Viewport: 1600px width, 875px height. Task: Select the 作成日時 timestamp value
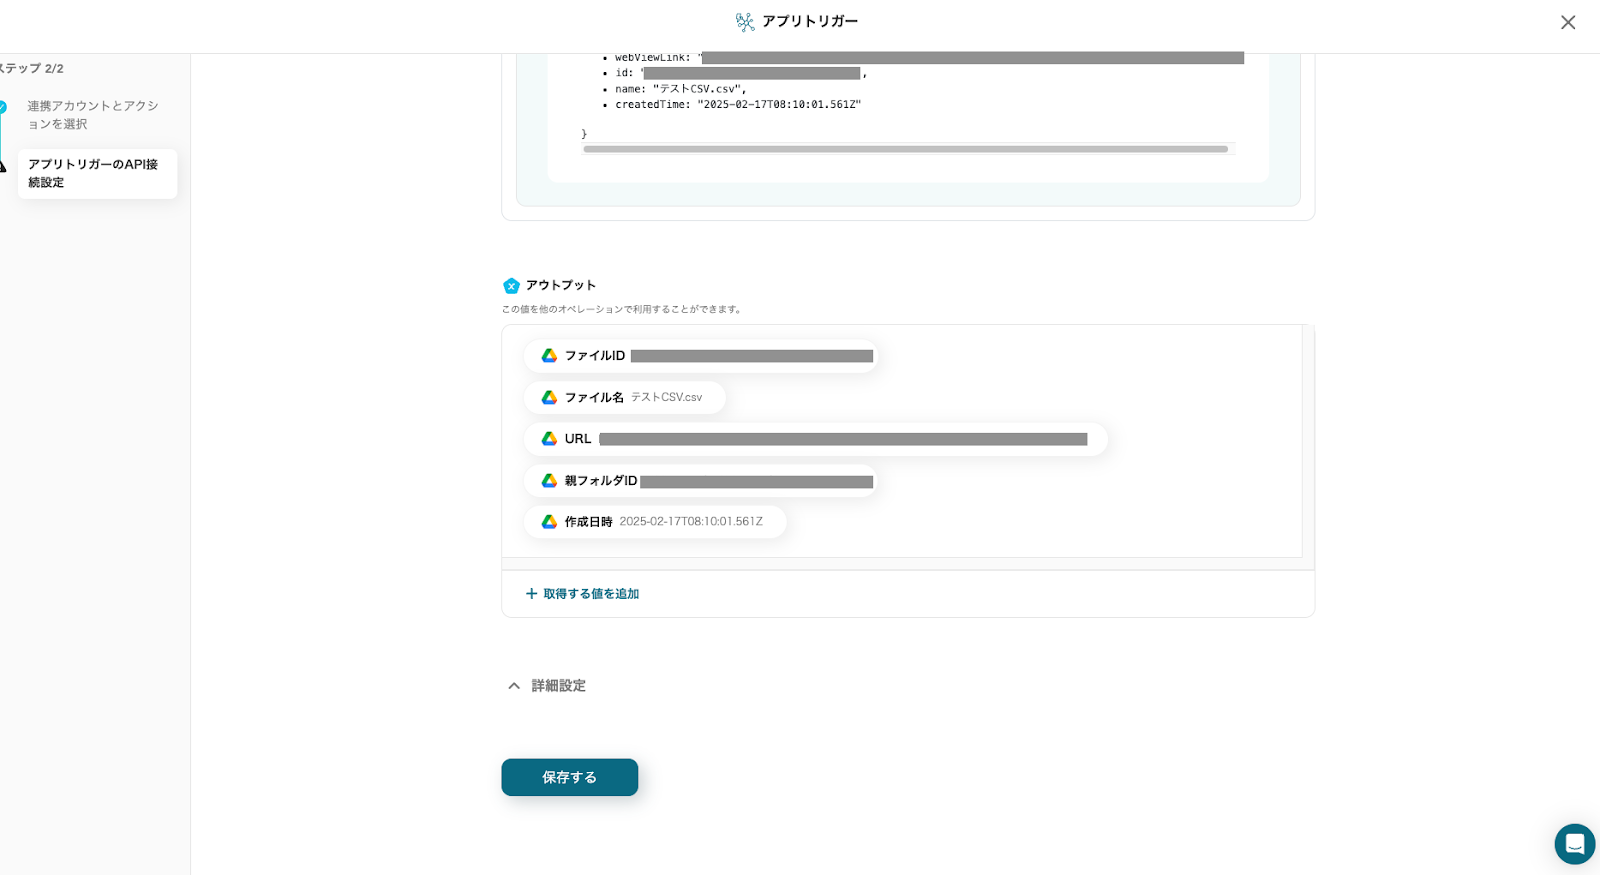690,522
